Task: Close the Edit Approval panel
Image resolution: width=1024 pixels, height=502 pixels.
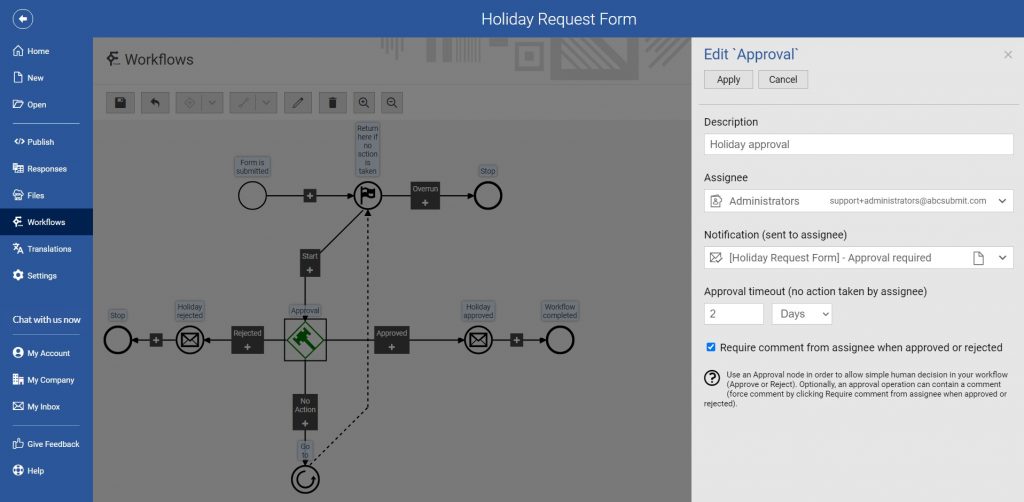Action: click(x=1008, y=55)
